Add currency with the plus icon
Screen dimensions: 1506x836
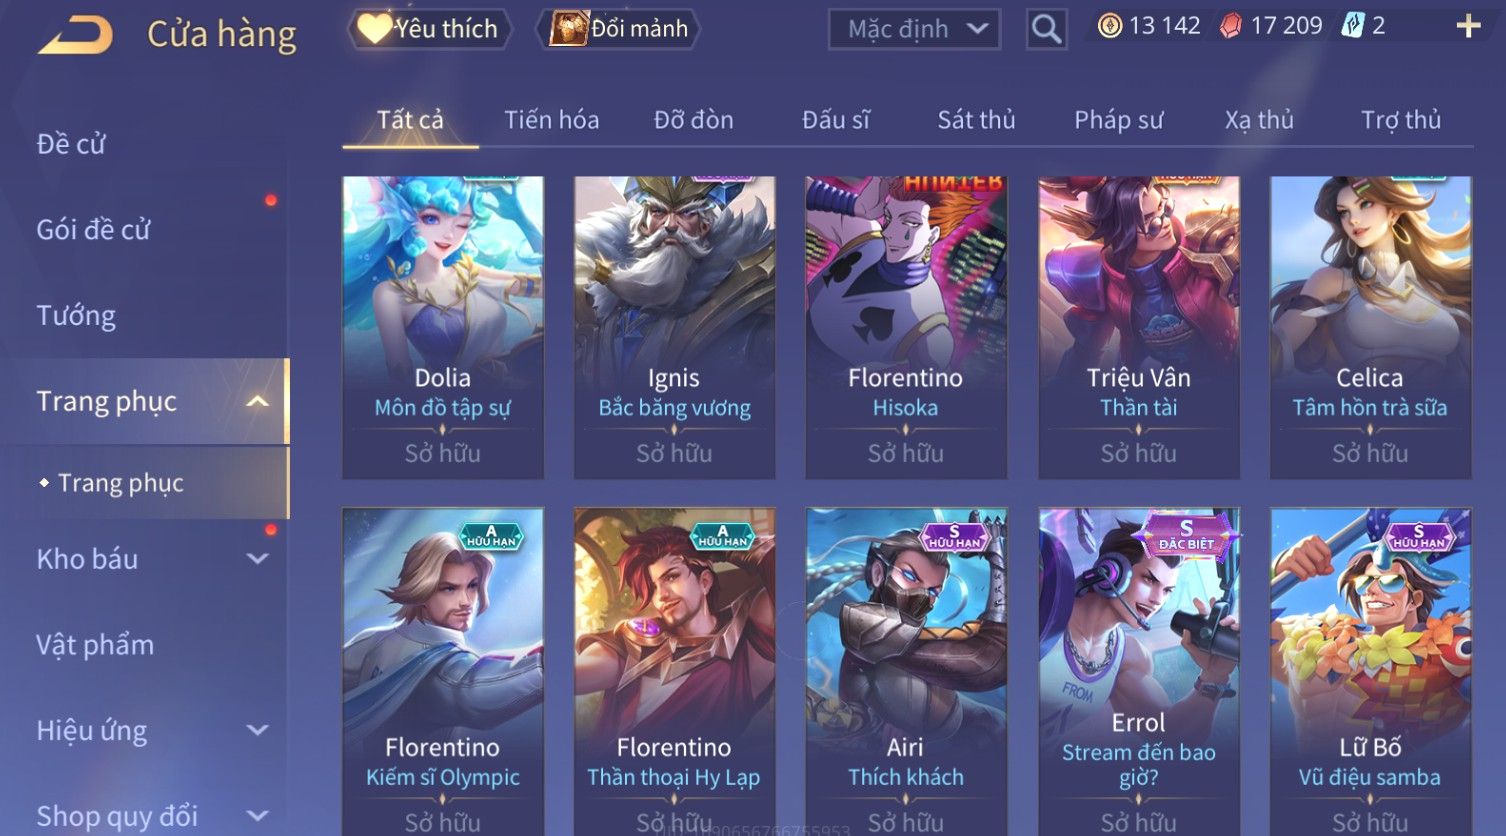coord(1468,26)
